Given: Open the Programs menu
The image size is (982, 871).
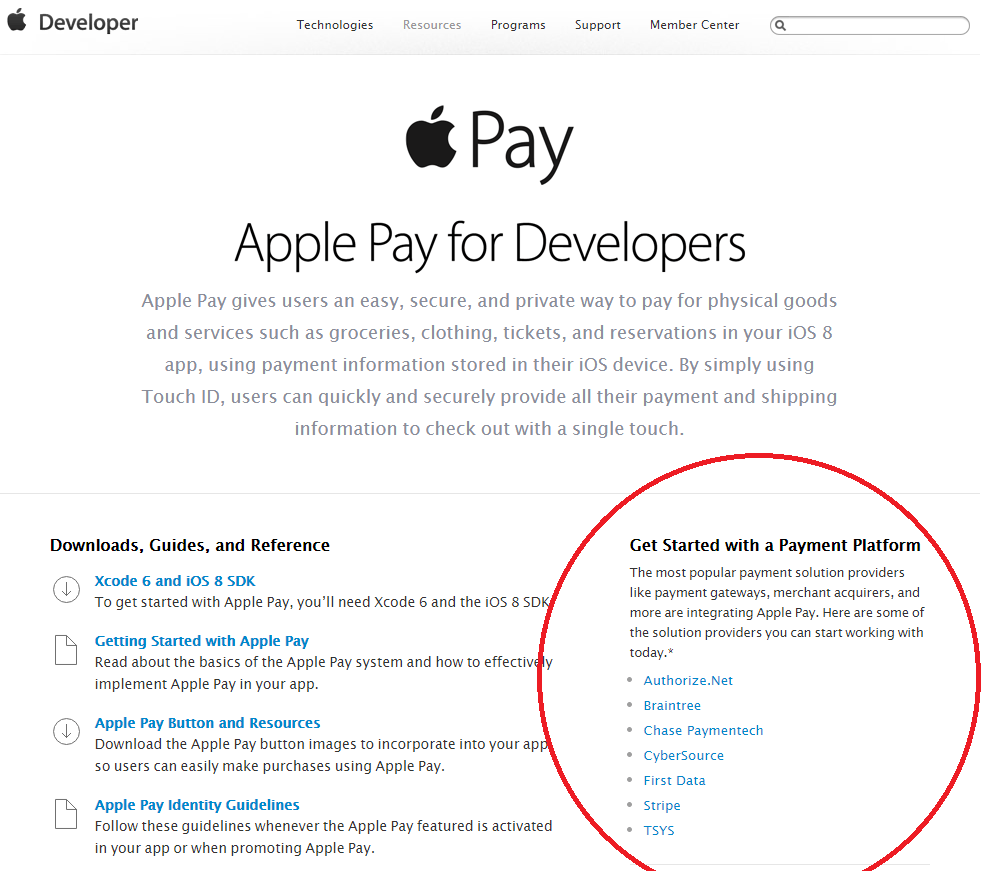Looking at the screenshot, I should click(518, 25).
